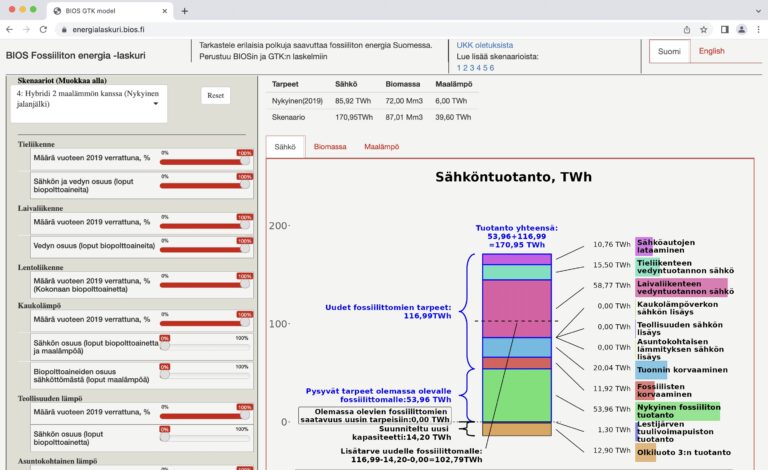
Task: Click the Nykyinen fossiiliton tuotanto legend label
Action: [678, 411]
